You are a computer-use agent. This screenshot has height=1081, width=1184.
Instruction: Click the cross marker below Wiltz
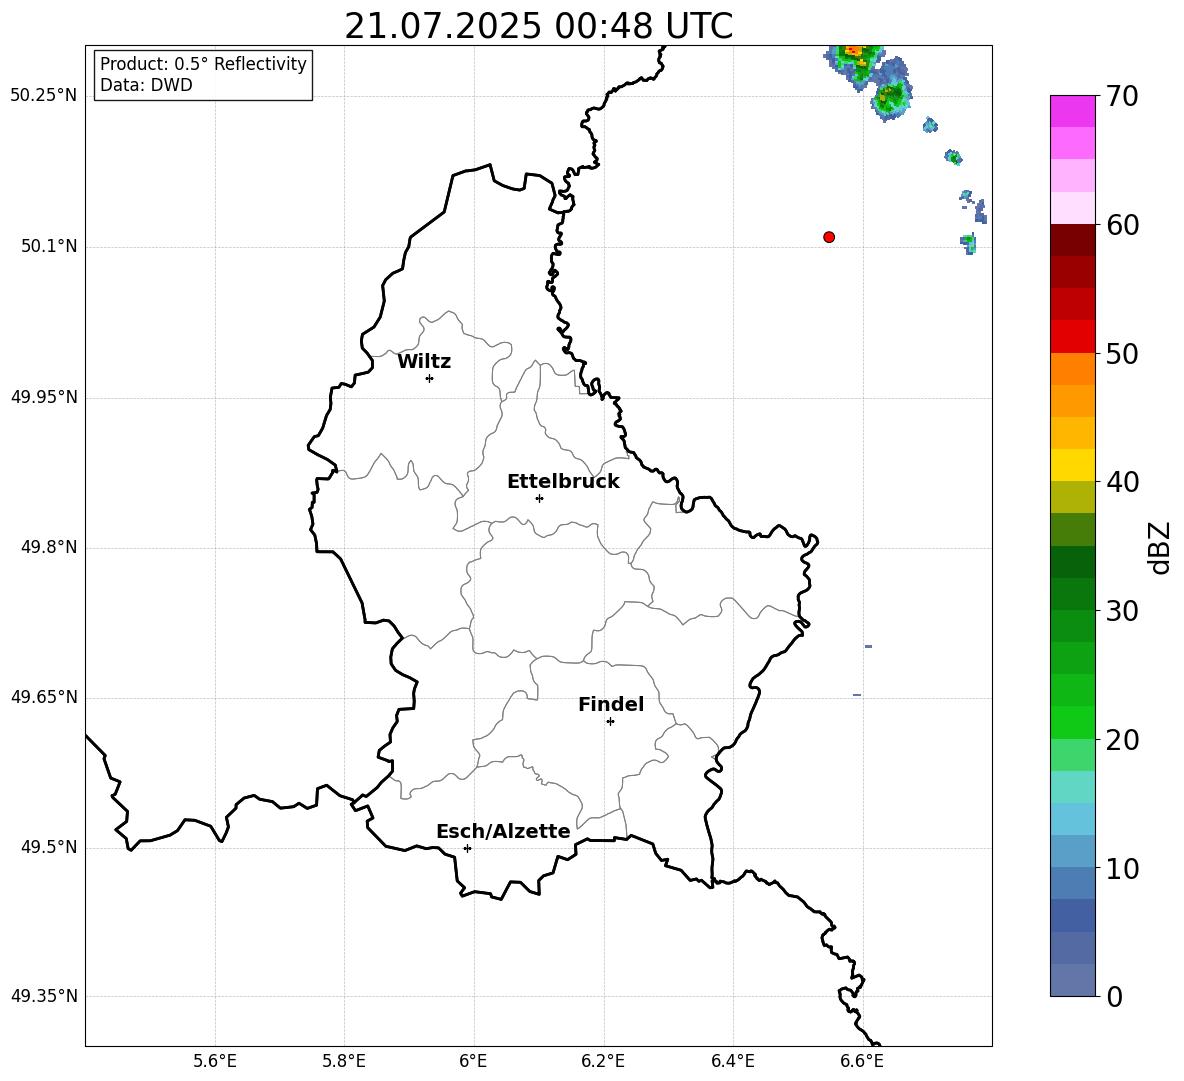click(430, 378)
